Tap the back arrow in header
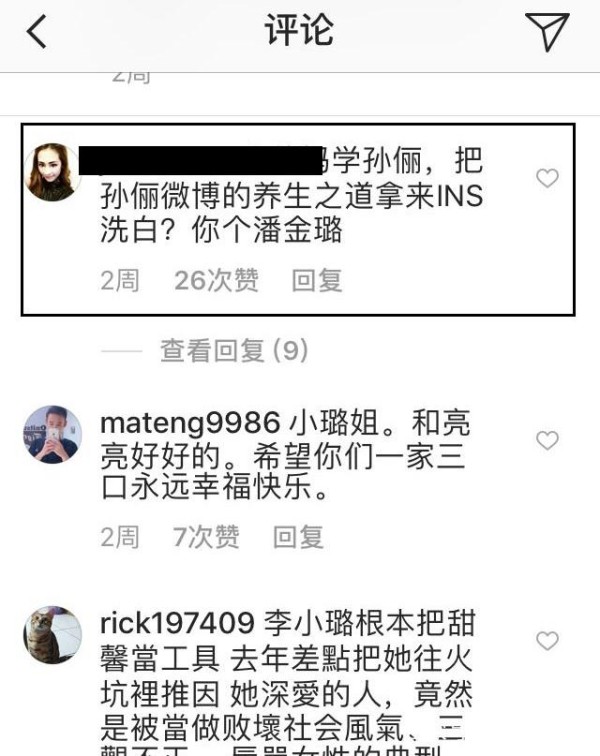 coord(37,31)
